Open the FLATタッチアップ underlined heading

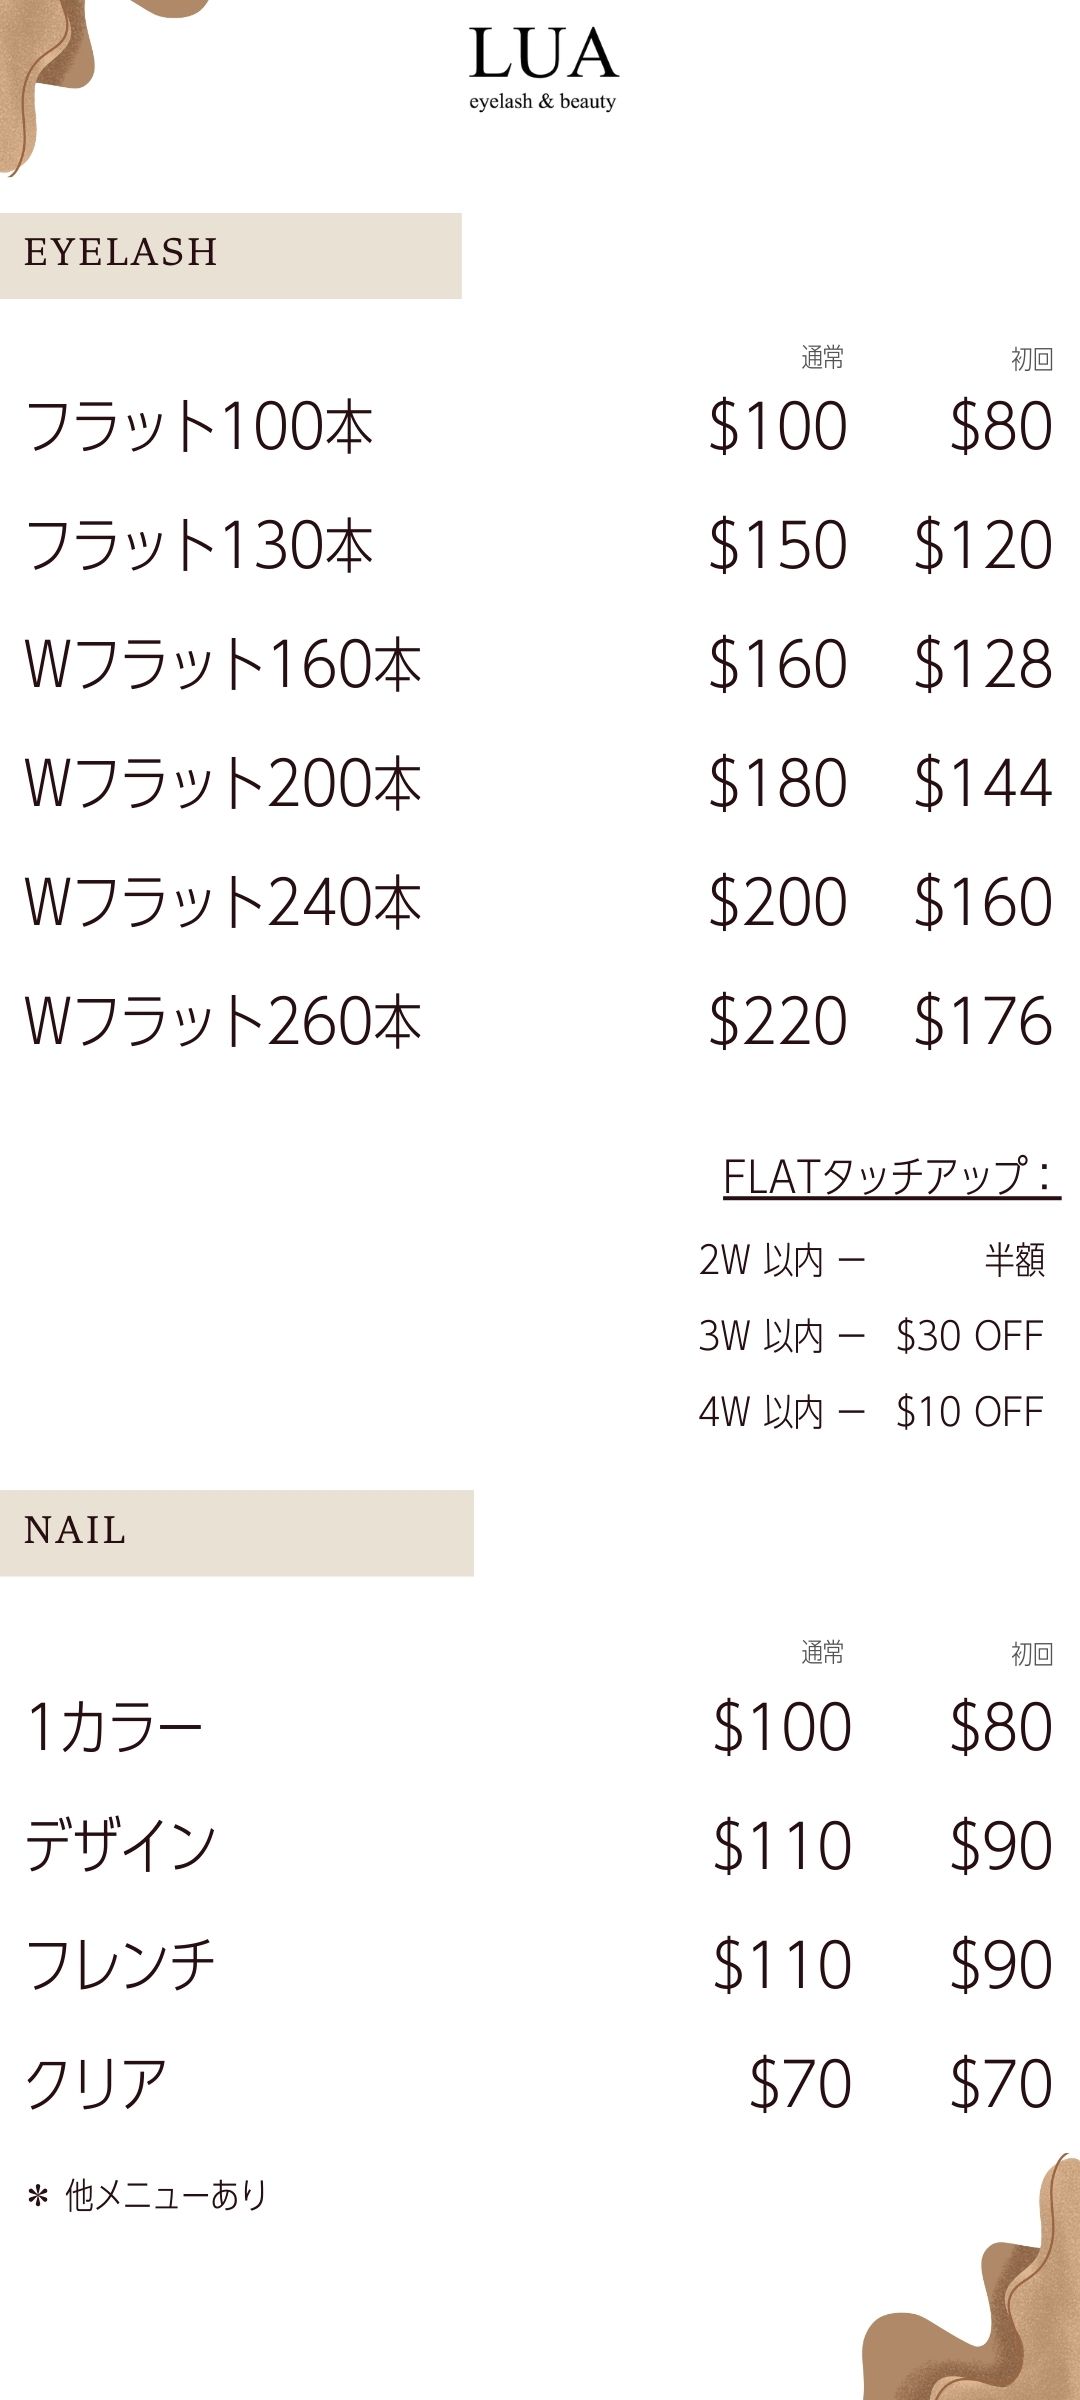click(x=889, y=1177)
